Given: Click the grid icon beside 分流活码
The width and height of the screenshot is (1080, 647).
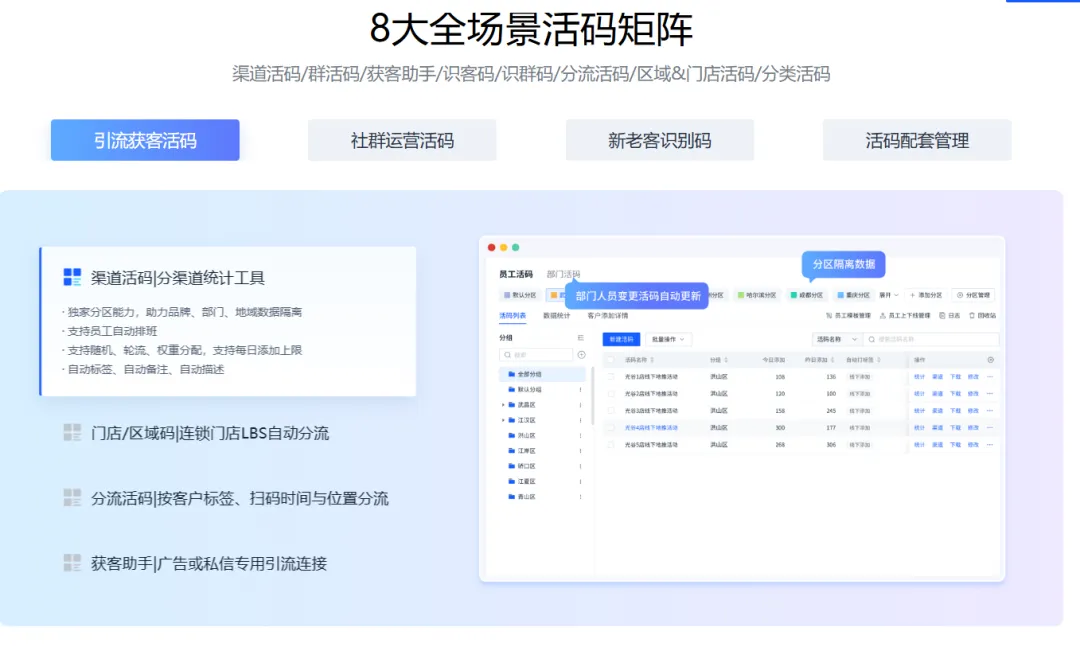Looking at the screenshot, I should tap(72, 497).
